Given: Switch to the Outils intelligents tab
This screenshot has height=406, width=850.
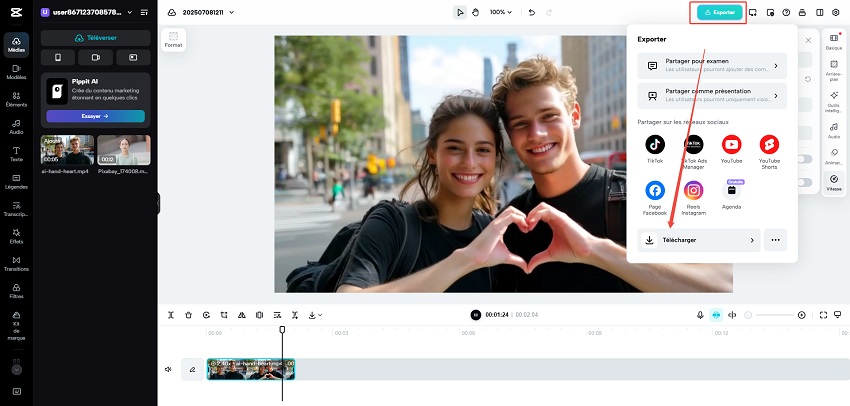Looking at the screenshot, I should point(834,101).
